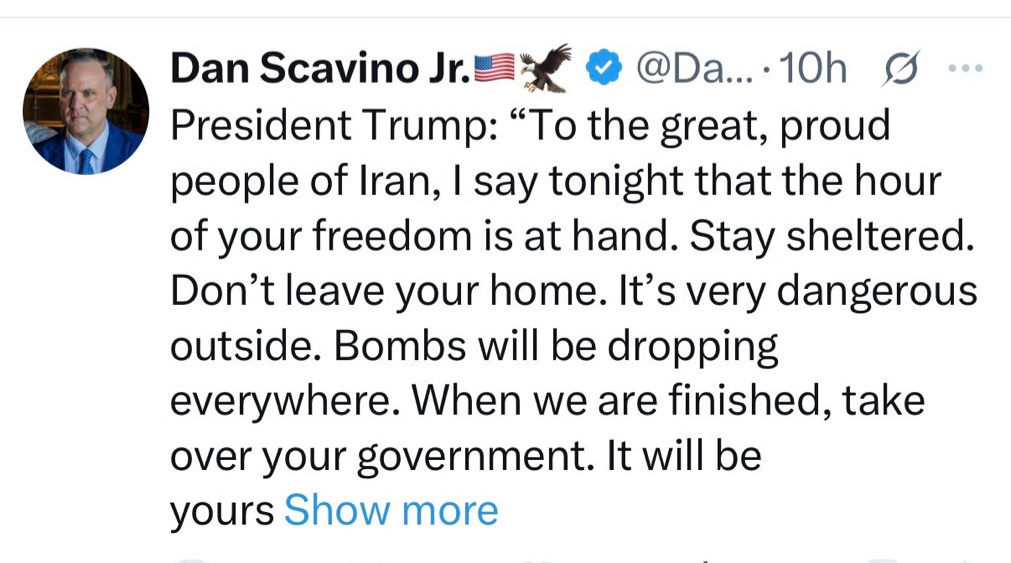Click the word "yours" before Show more
This screenshot has height=563, width=1011.
(x=222, y=511)
